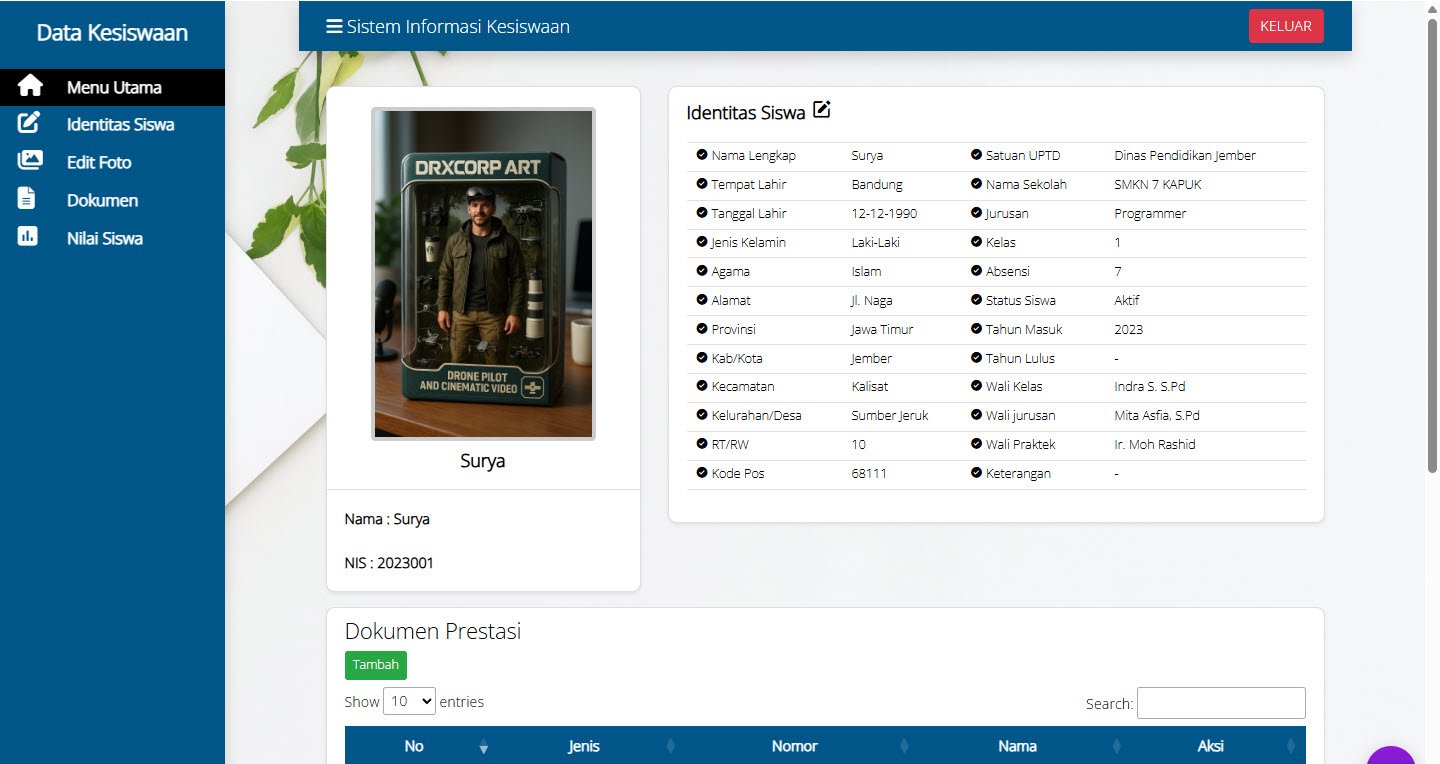Image resolution: width=1440 pixels, height=764 pixels.
Task: Click the value Ir. Moh Rashid
Action: (1155, 444)
